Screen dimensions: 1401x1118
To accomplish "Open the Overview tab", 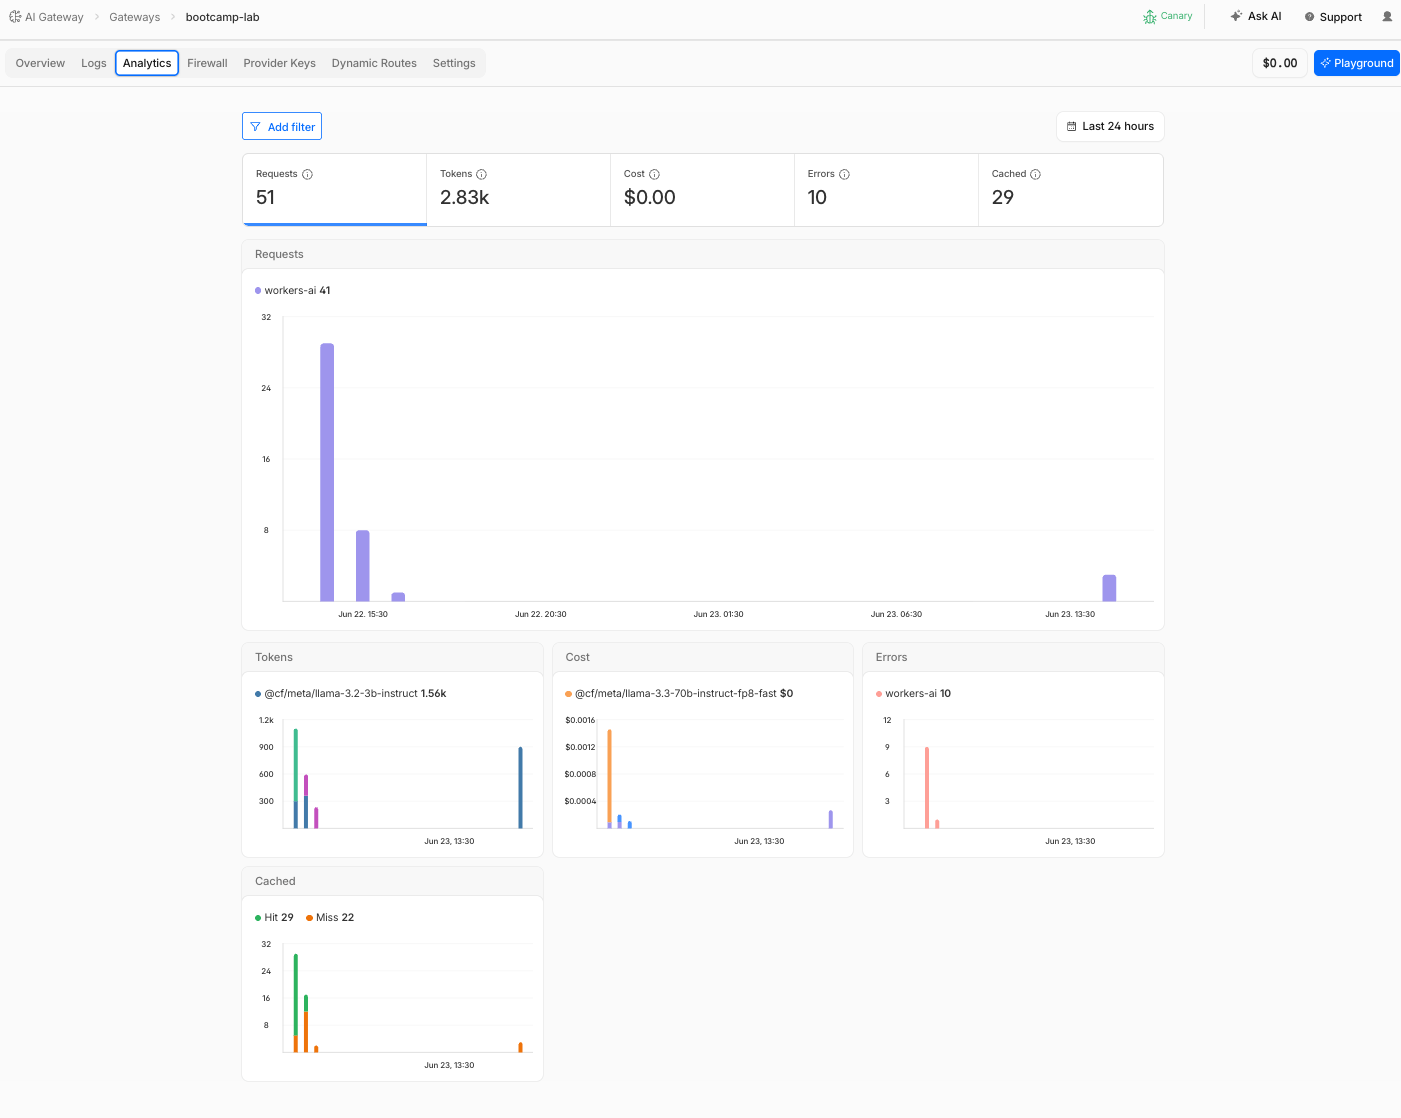I will (40, 63).
